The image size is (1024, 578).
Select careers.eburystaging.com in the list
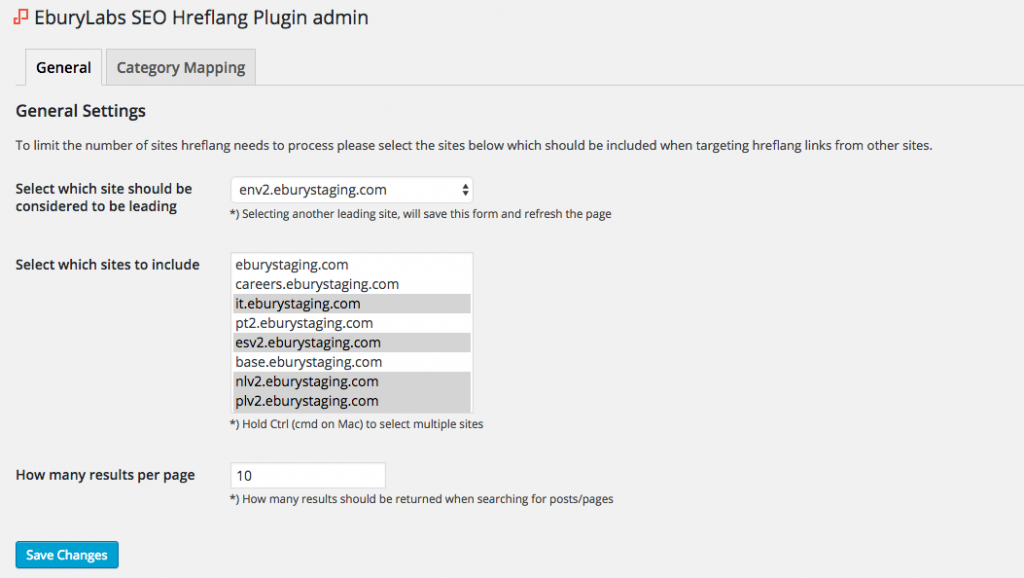point(351,284)
